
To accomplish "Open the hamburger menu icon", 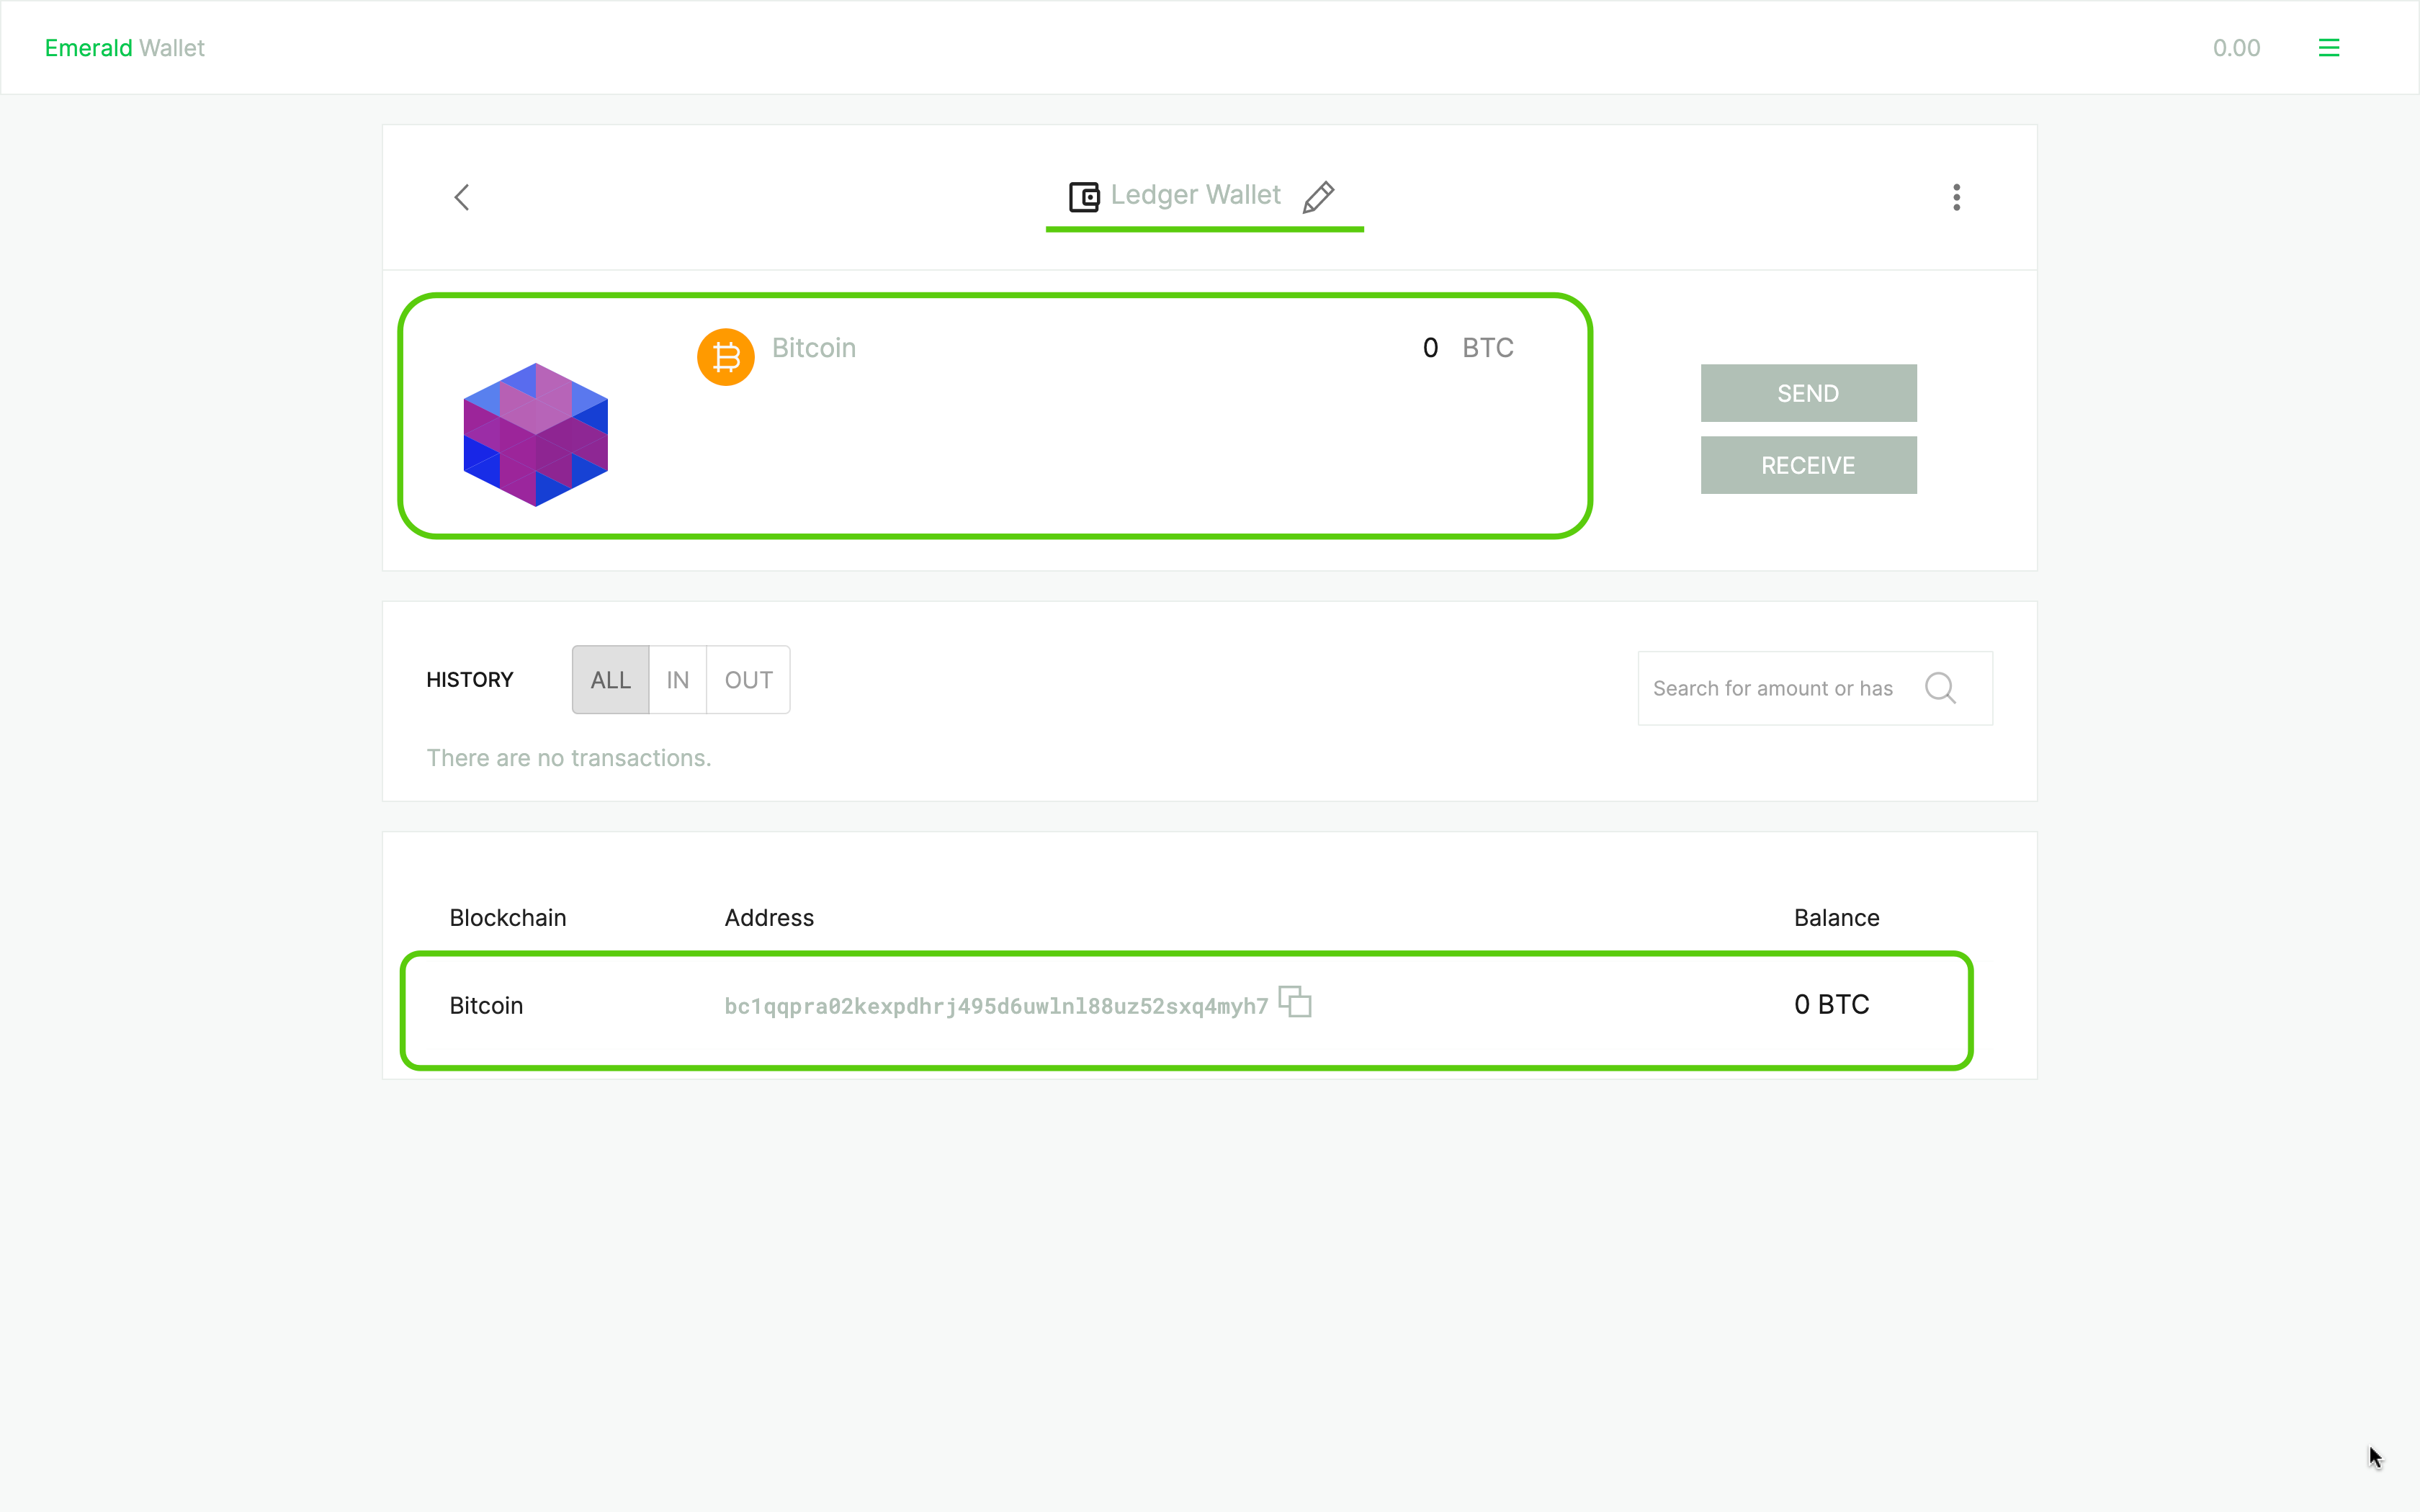I will tap(2328, 48).
